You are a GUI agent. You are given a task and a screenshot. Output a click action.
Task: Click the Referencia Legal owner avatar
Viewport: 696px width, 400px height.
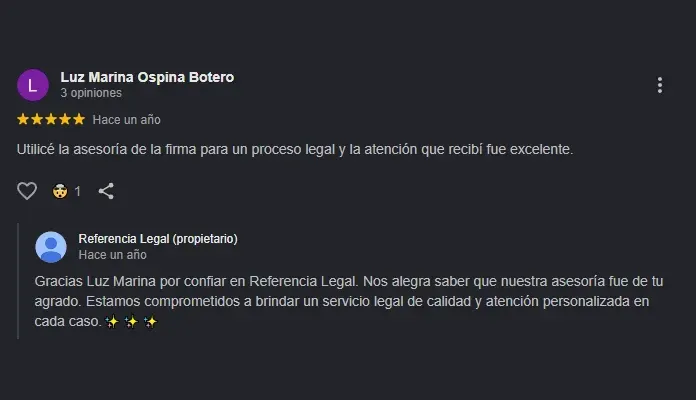point(51,247)
